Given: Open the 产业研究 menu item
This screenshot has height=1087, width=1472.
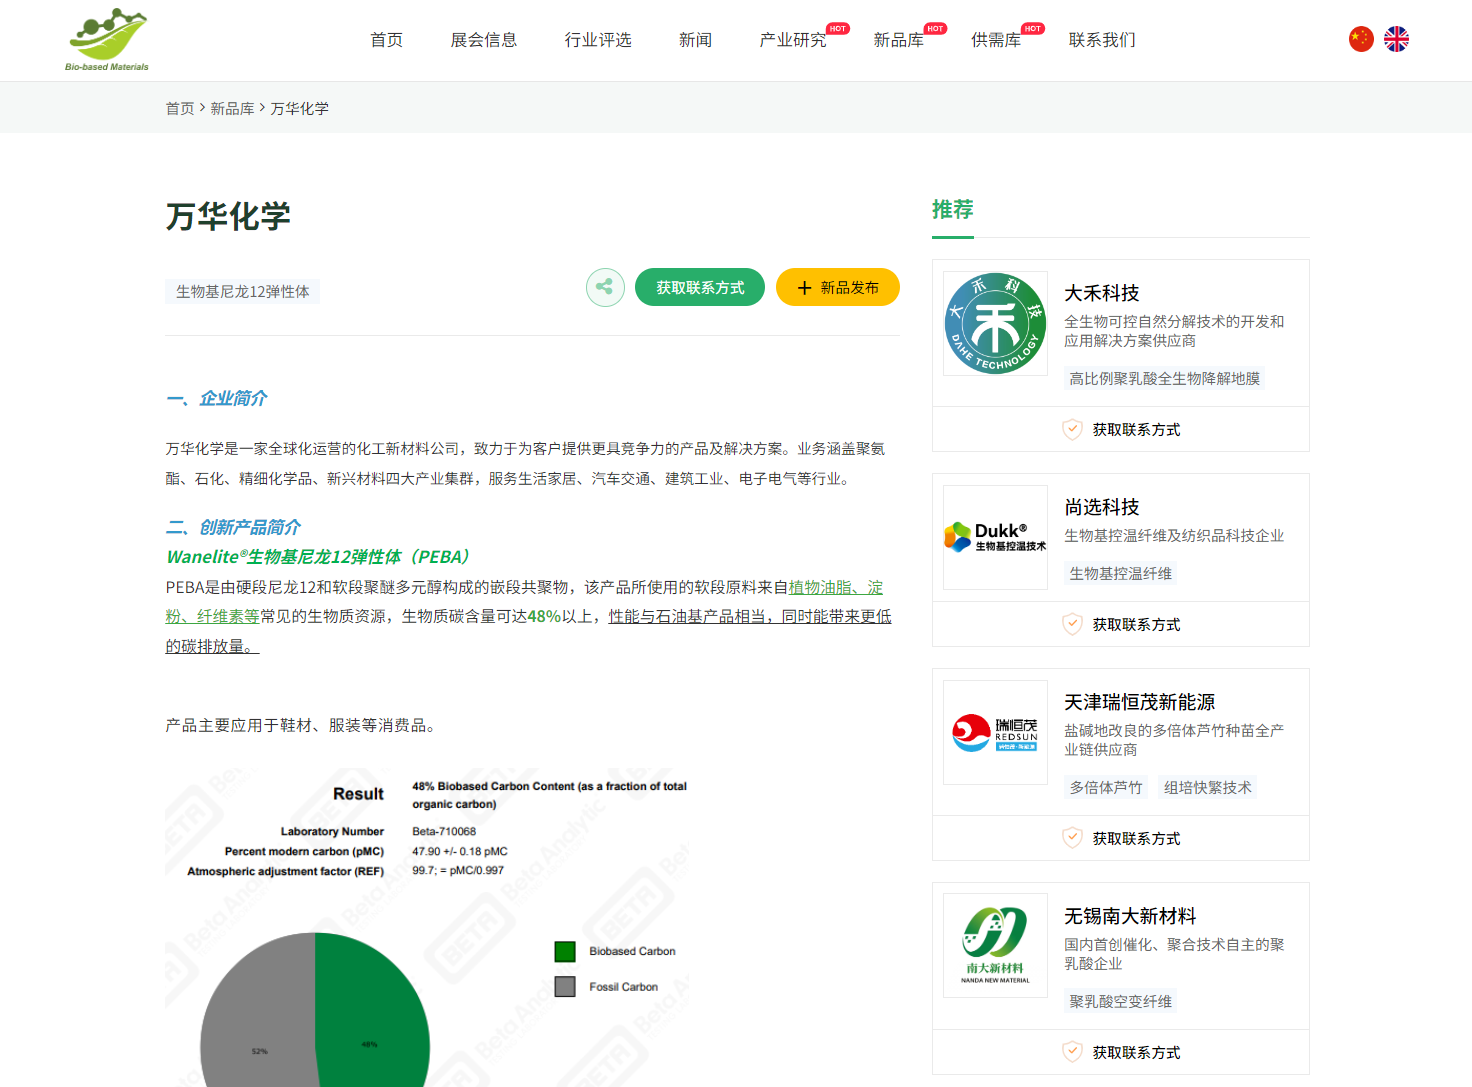Looking at the screenshot, I should (792, 40).
